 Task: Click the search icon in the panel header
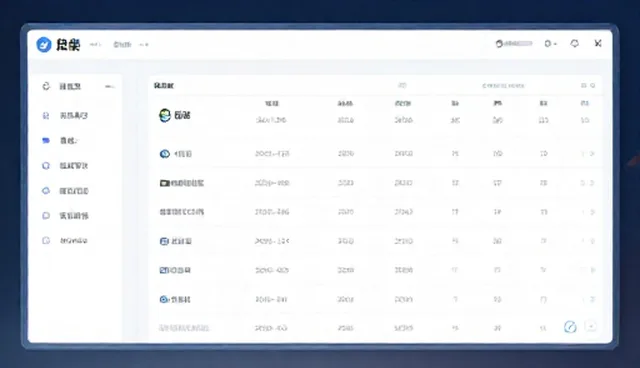[593, 86]
